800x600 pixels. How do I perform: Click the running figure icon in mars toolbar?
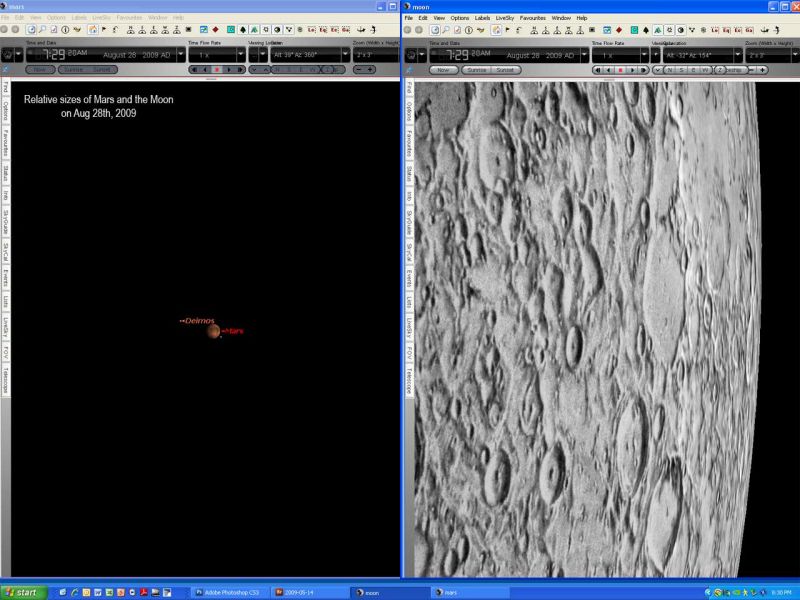(x=373, y=30)
